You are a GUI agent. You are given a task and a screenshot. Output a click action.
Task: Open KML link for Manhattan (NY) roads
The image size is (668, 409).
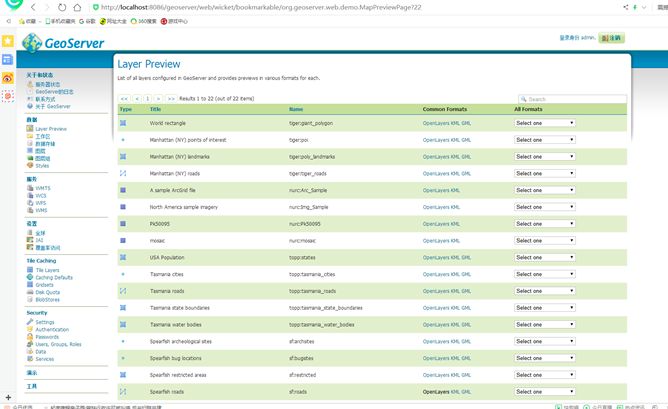coord(455,173)
